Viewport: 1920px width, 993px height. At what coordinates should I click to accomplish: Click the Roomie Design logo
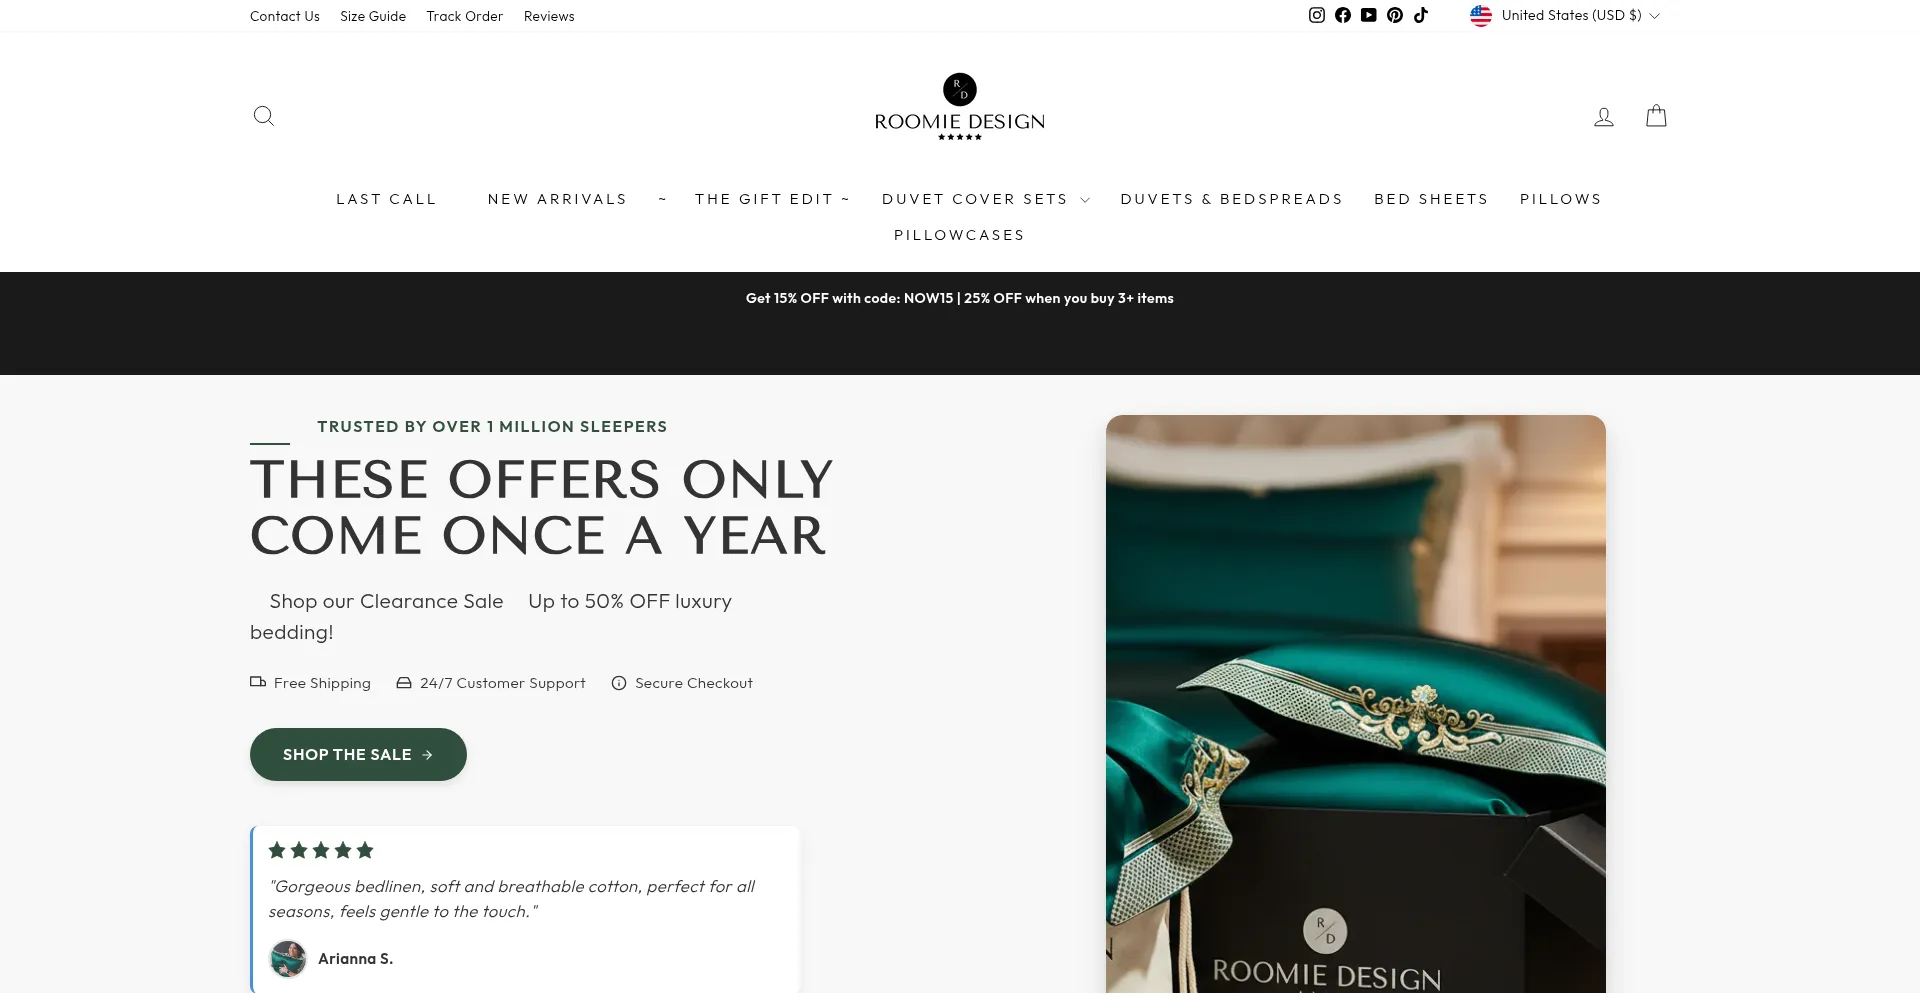960,107
